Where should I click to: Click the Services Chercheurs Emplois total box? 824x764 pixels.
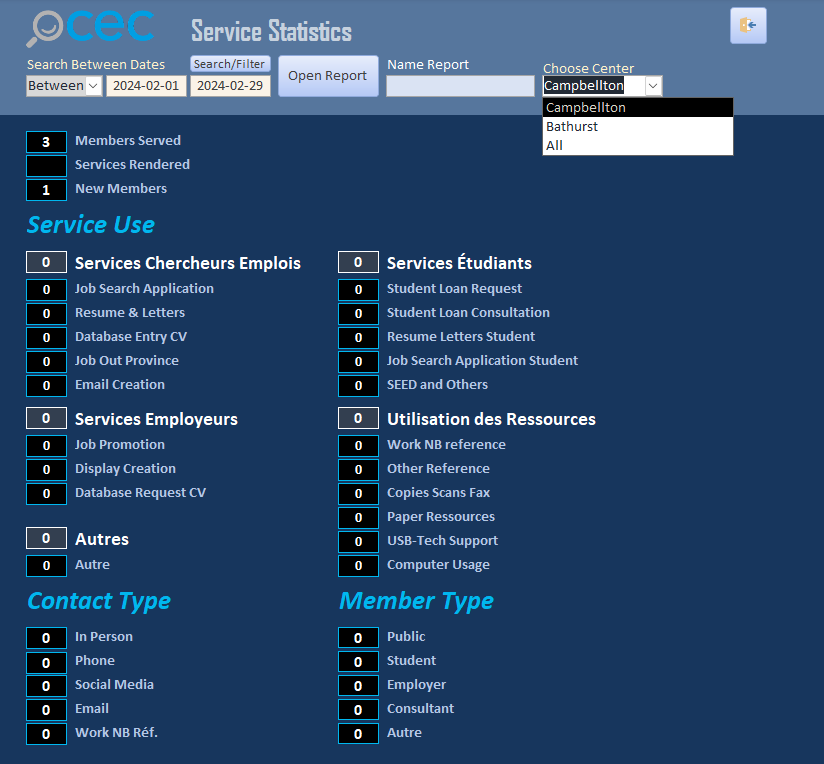(x=46, y=262)
